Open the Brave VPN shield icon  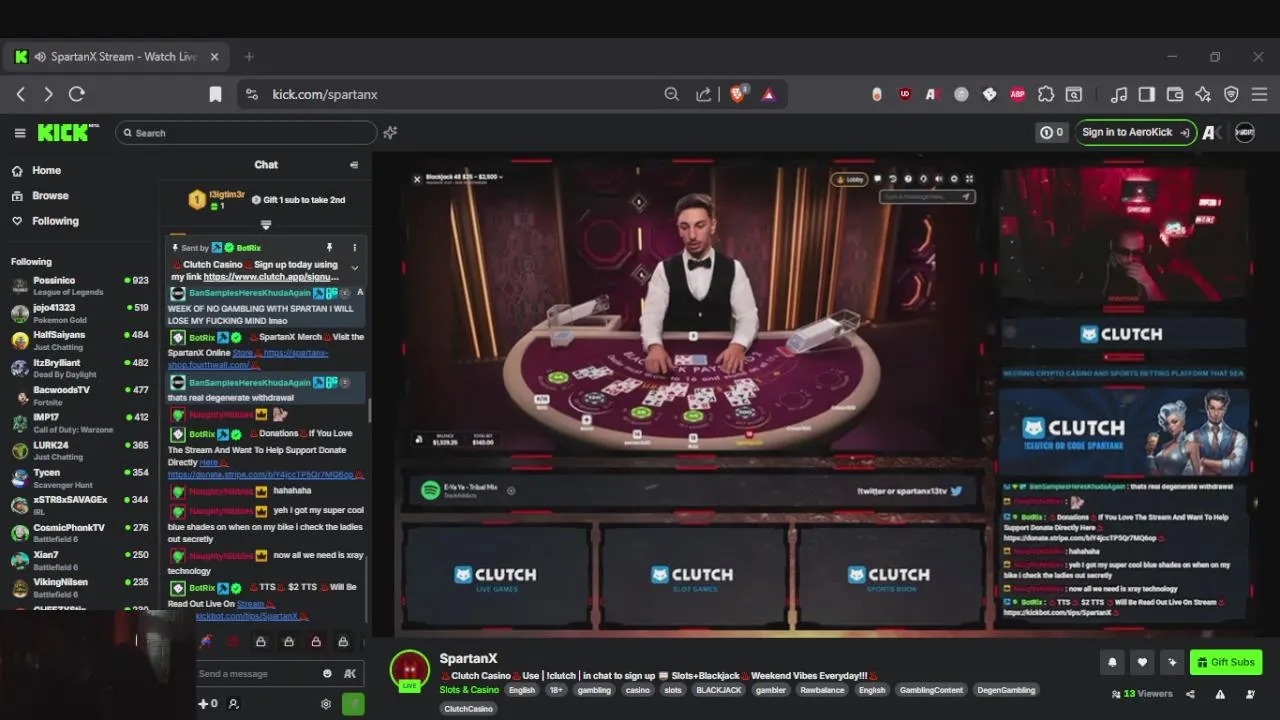point(1231,94)
